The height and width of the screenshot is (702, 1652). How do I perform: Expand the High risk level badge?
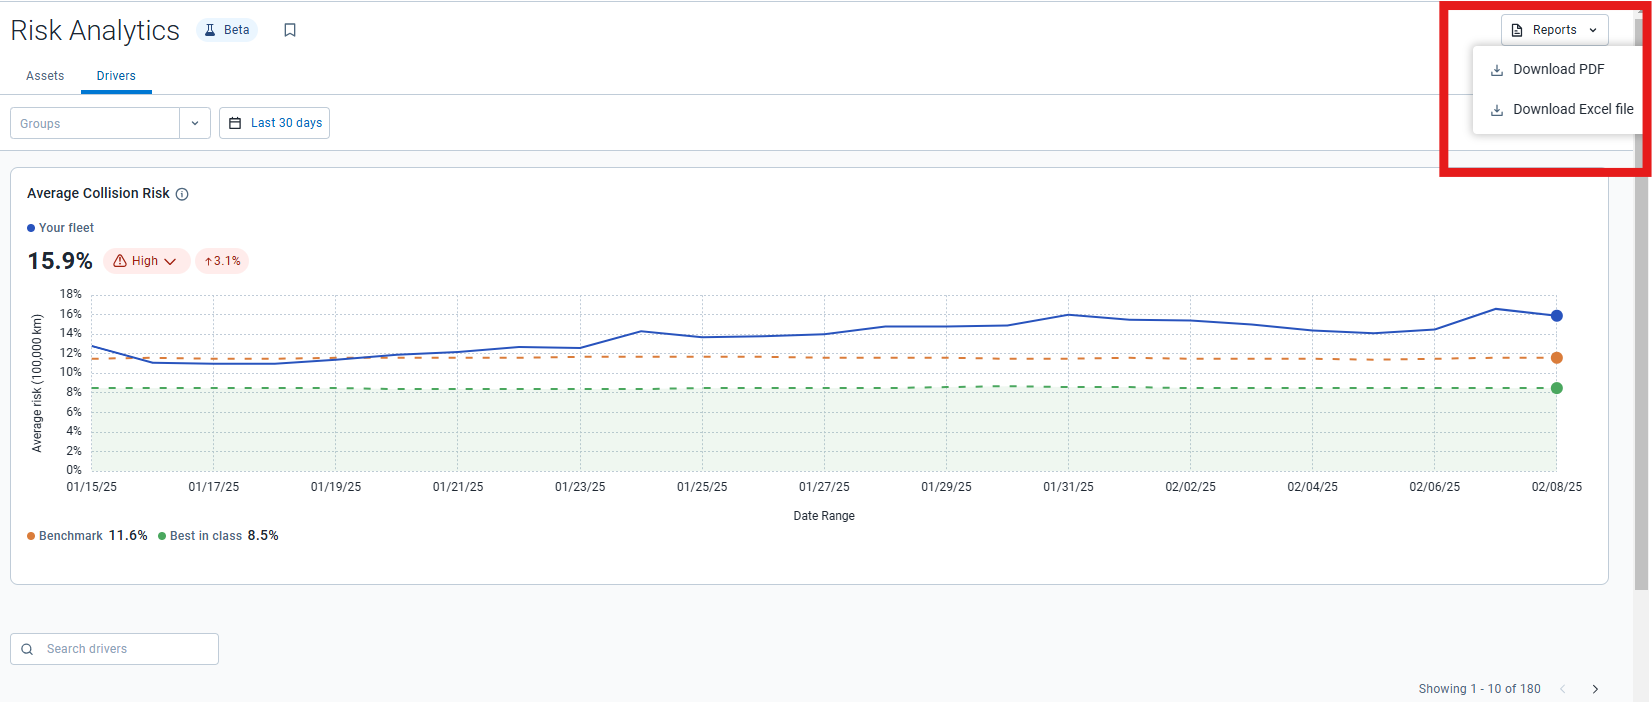(x=146, y=261)
